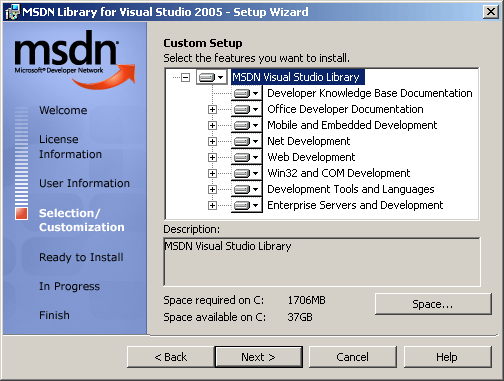Click the Space... button
504x381 pixels.
[433, 304]
